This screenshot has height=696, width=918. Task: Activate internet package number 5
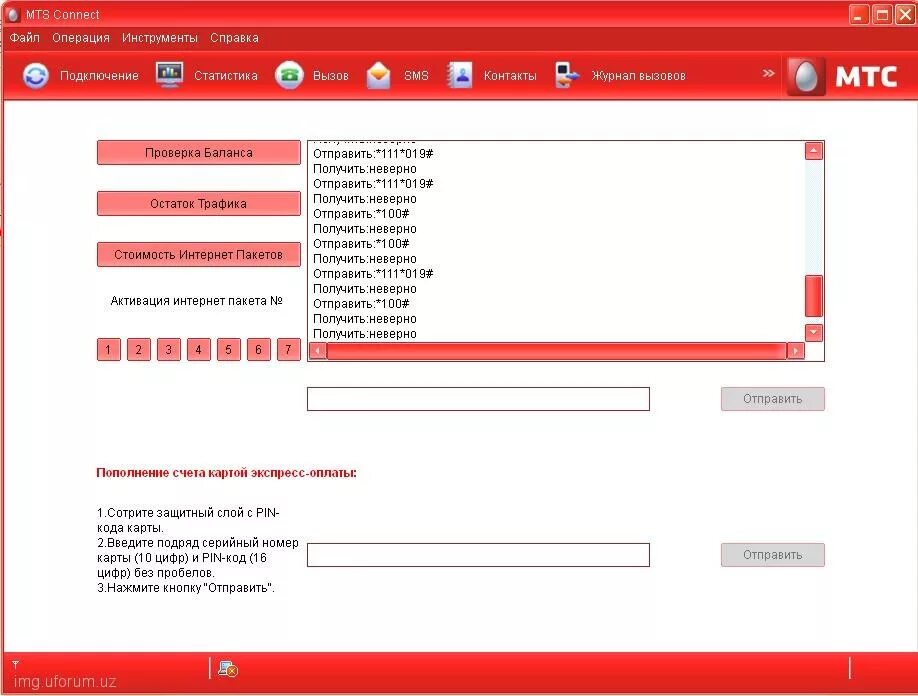[228, 349]
